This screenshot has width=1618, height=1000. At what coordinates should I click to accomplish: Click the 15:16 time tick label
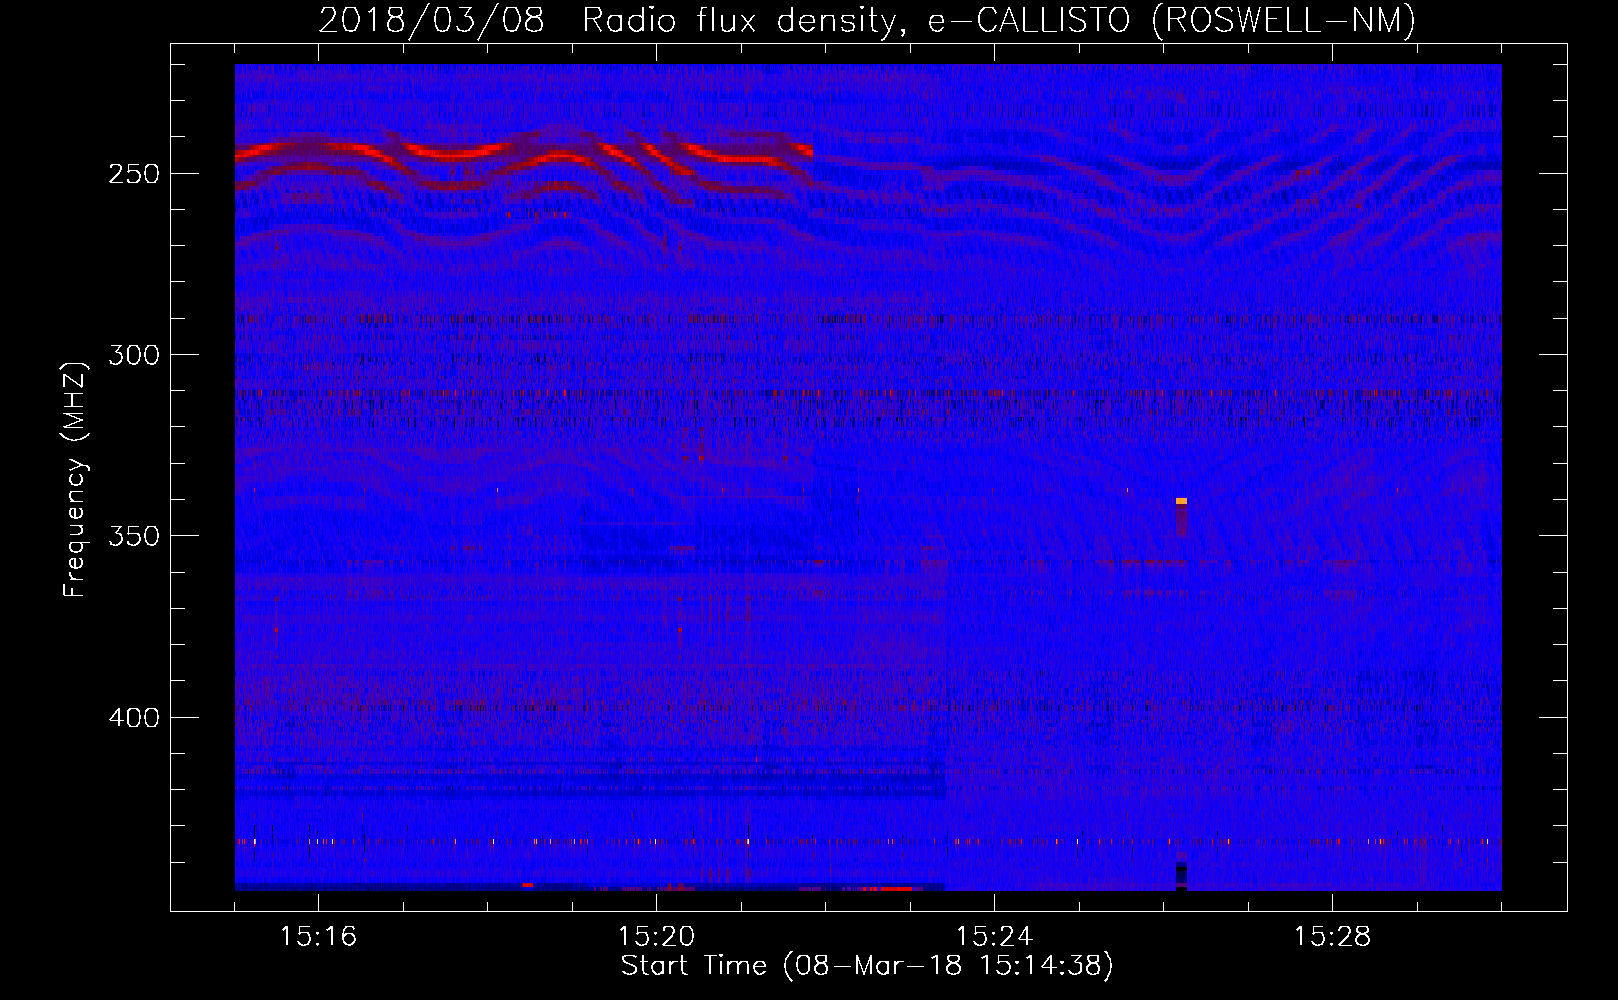tap(318, 937)
